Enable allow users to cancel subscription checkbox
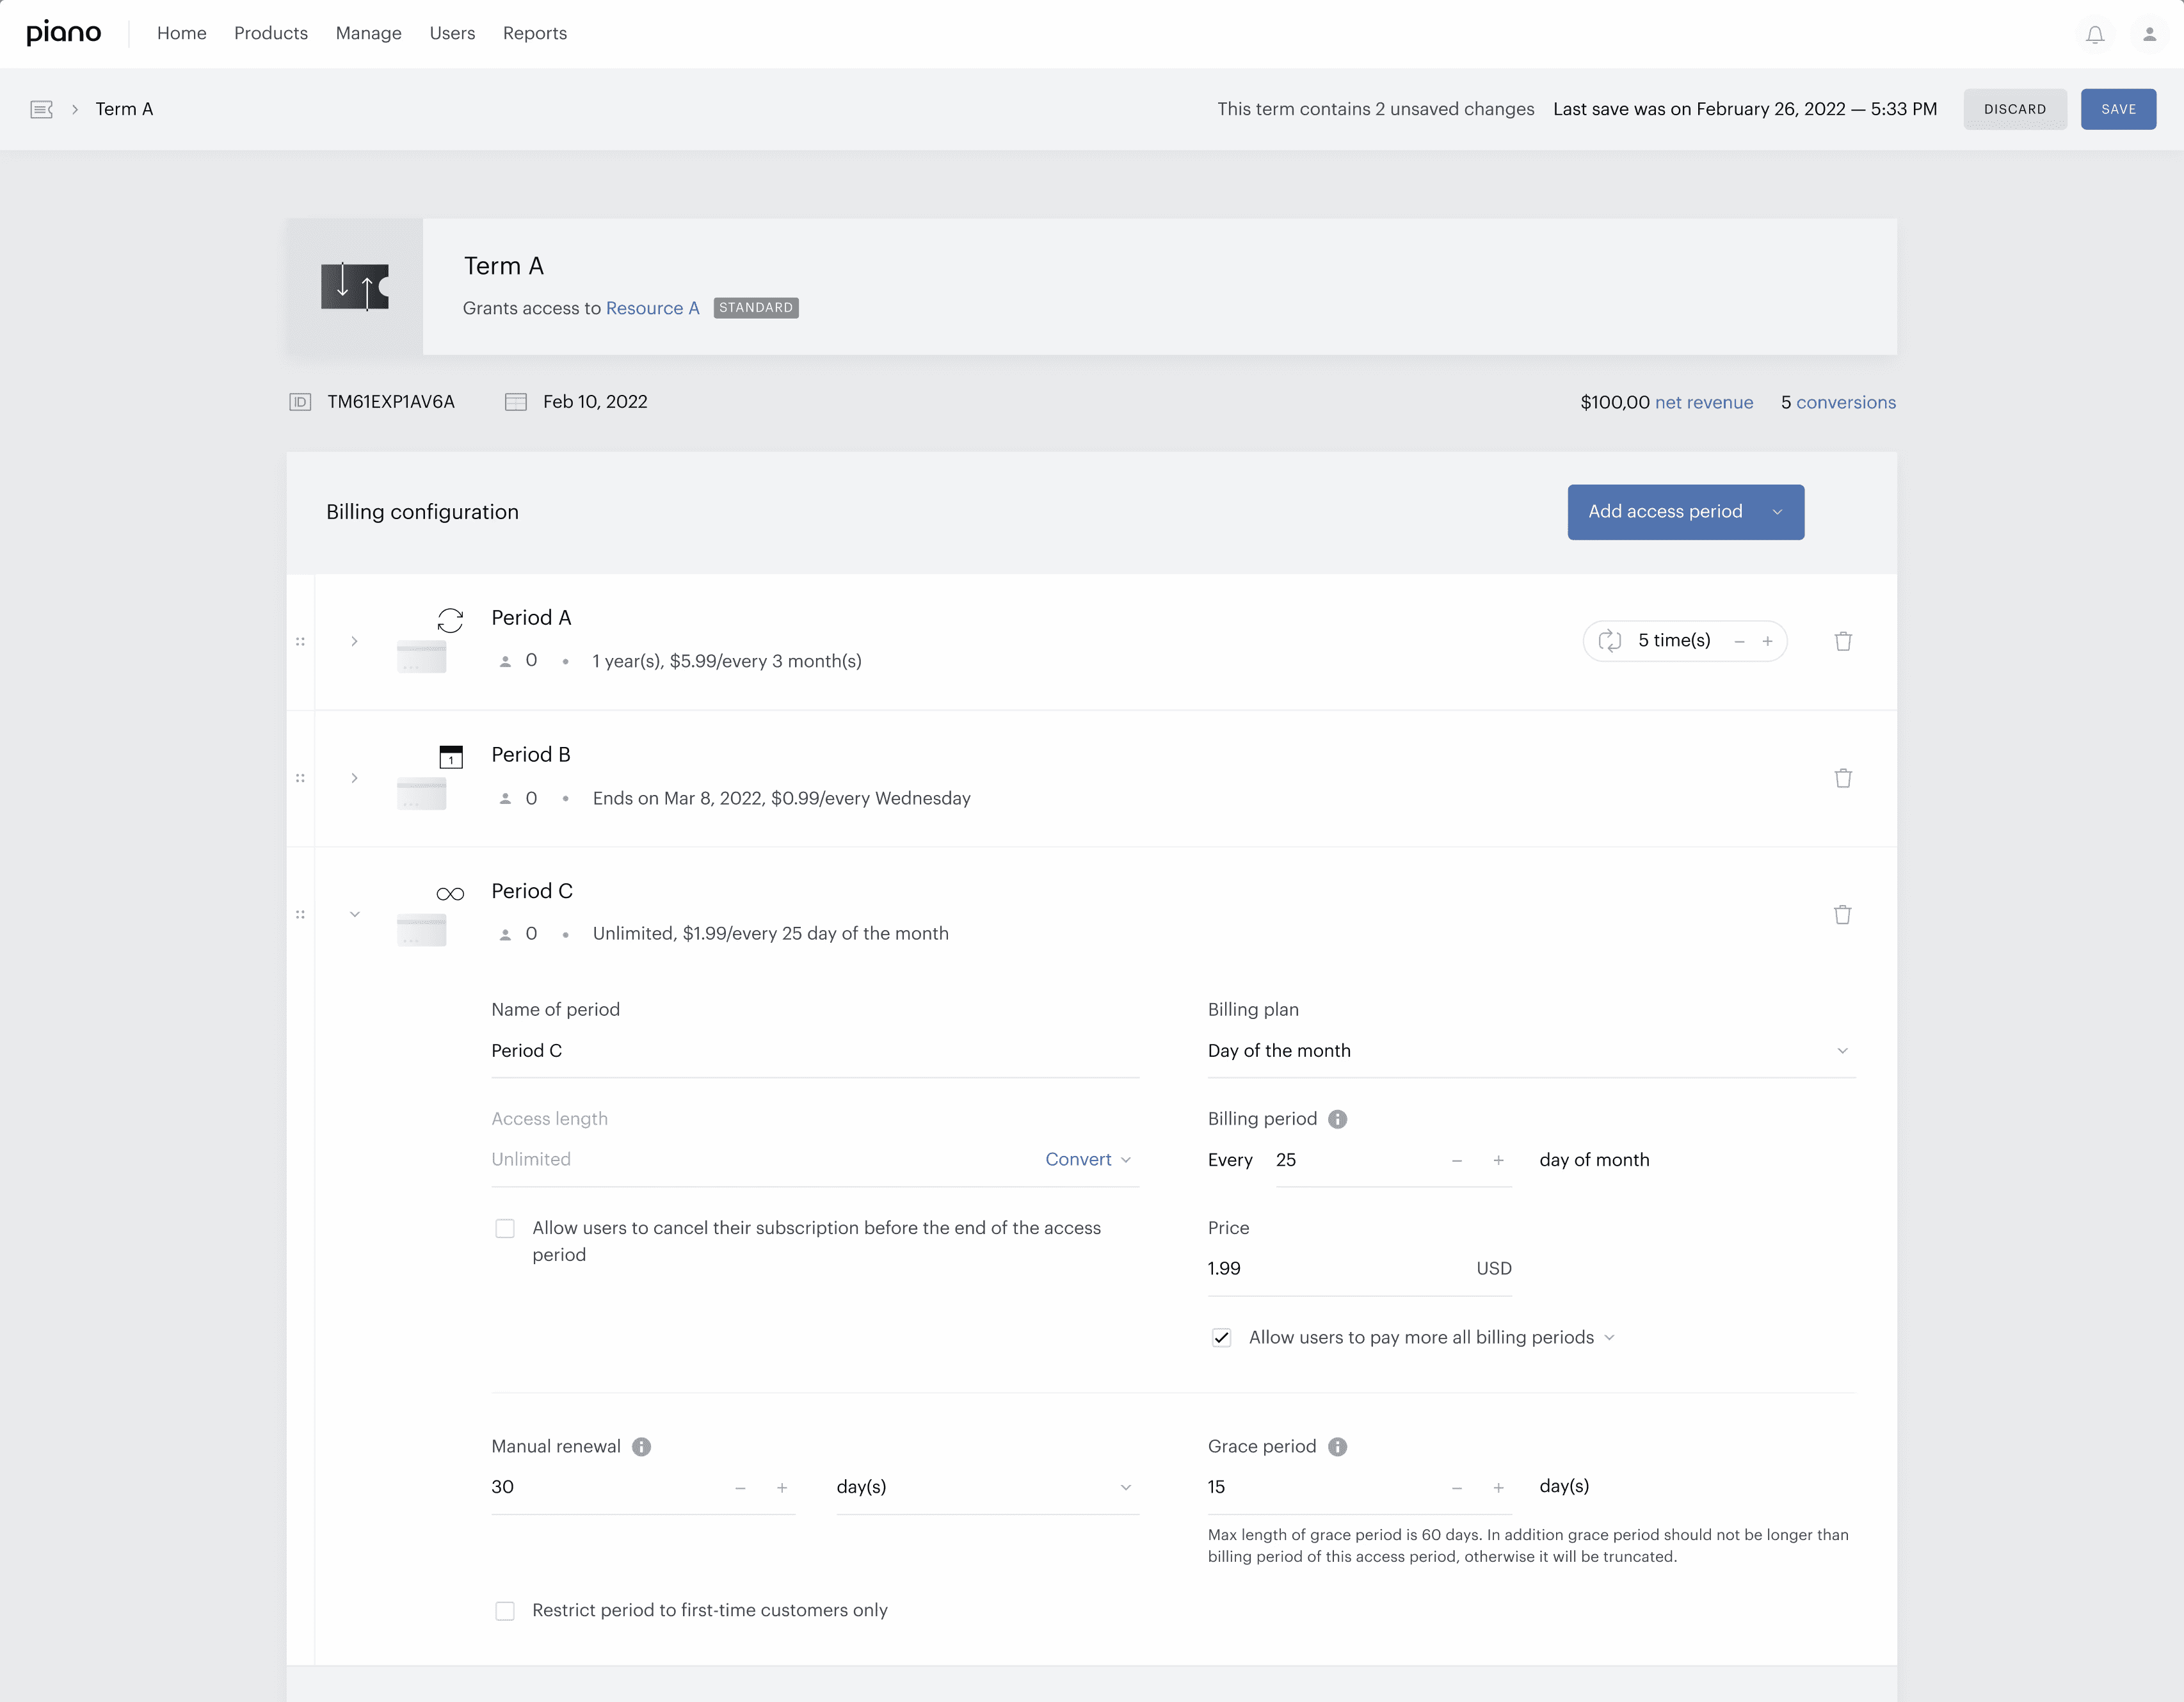The image size is (2184, 1702). 505,1228
